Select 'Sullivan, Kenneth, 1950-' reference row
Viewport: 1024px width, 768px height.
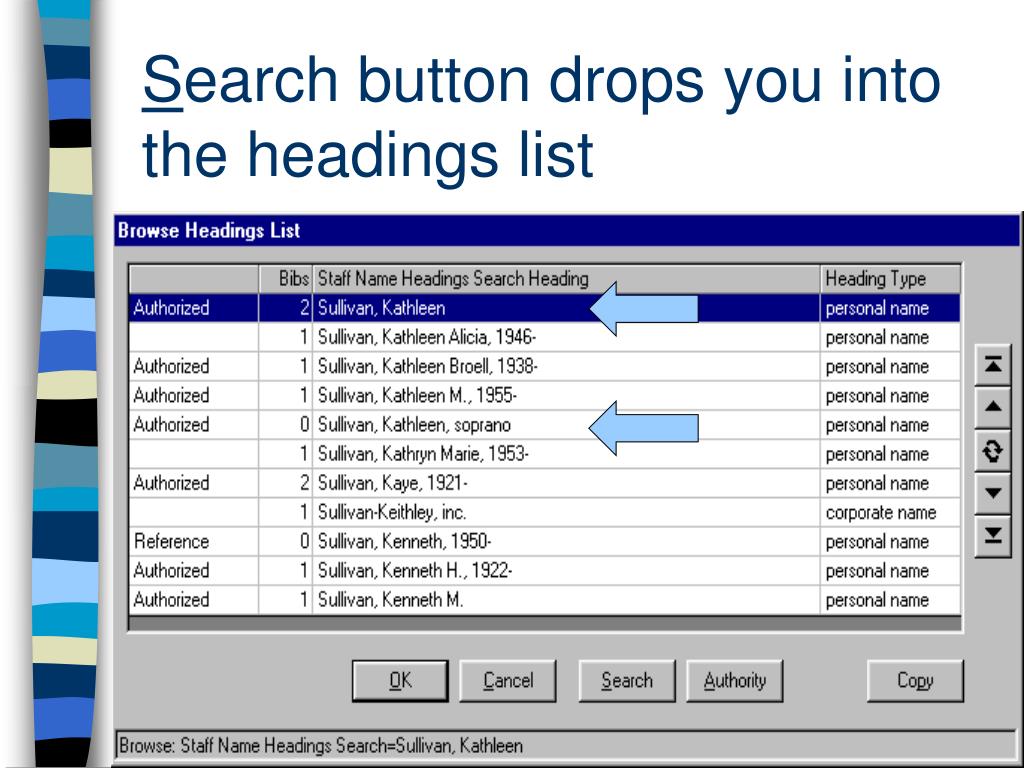(x=545, y=541)
